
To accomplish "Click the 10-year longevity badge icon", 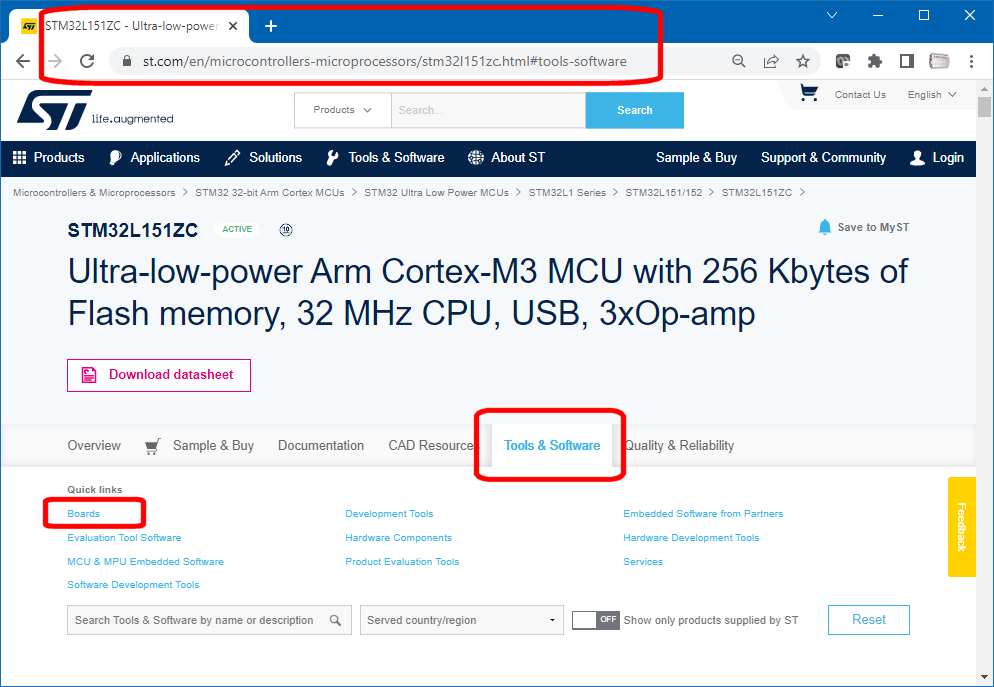I will pyautogui.click(x=286, y=229).
